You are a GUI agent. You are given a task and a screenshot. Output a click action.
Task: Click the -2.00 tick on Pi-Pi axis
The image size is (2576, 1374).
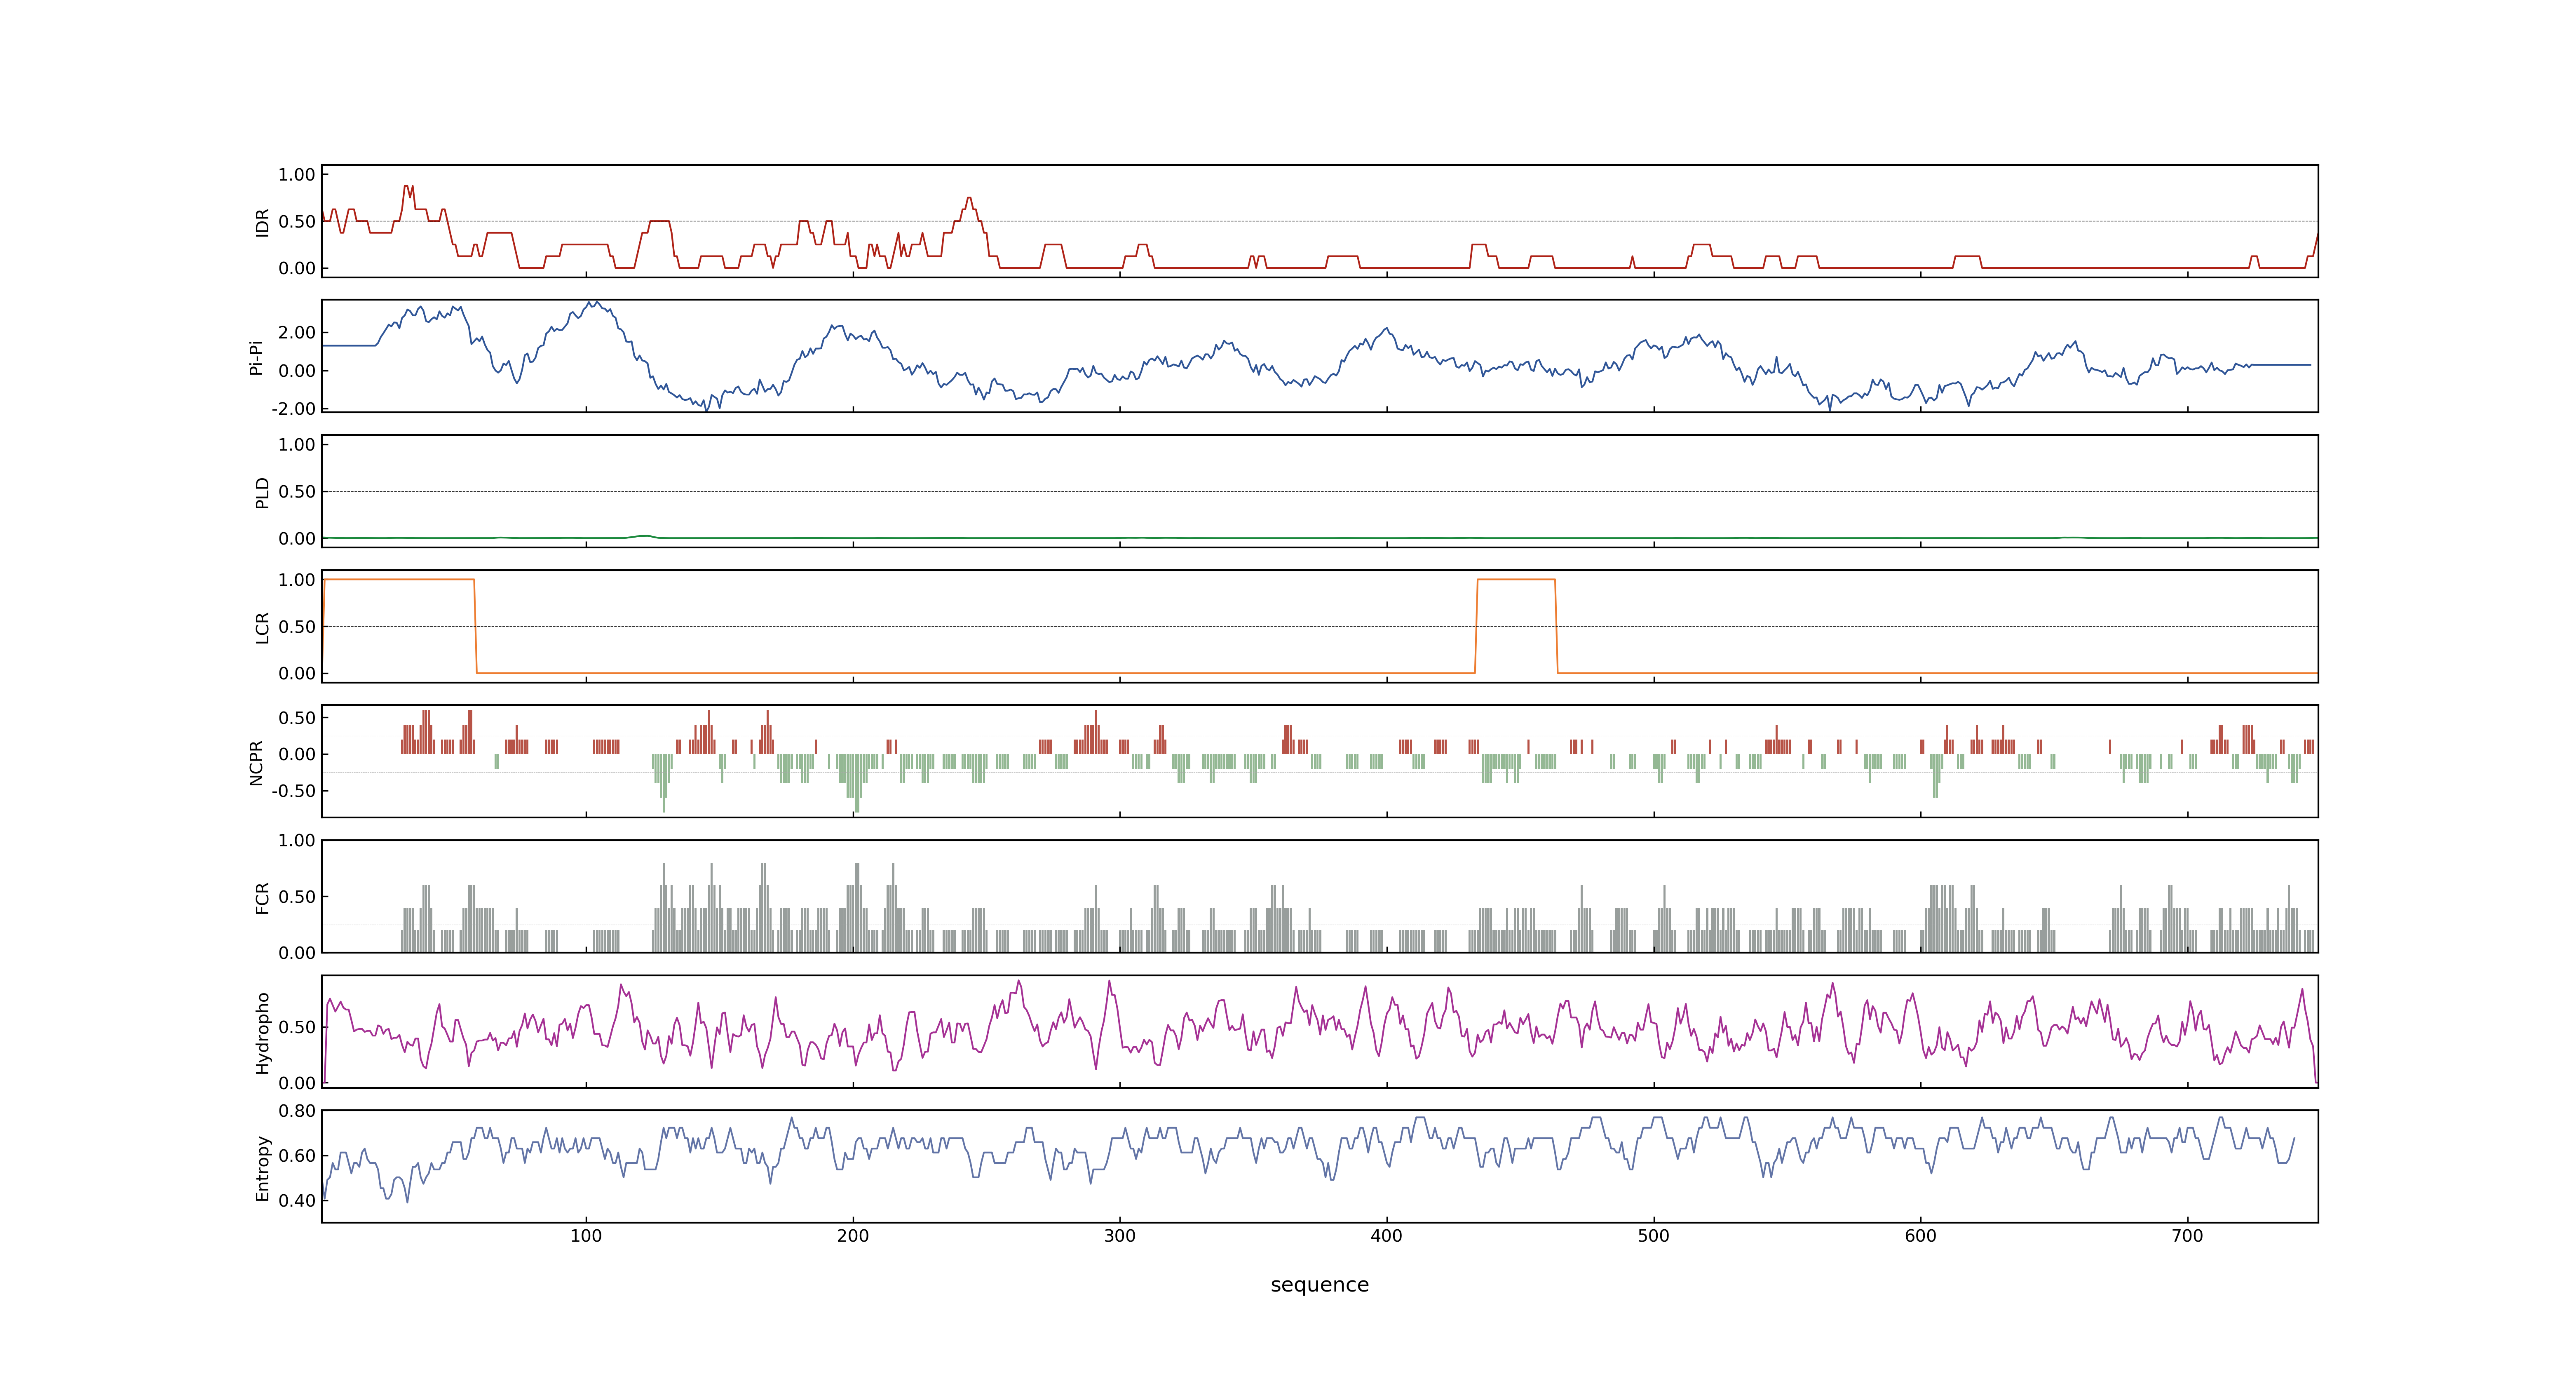click(x=294, y=409)
